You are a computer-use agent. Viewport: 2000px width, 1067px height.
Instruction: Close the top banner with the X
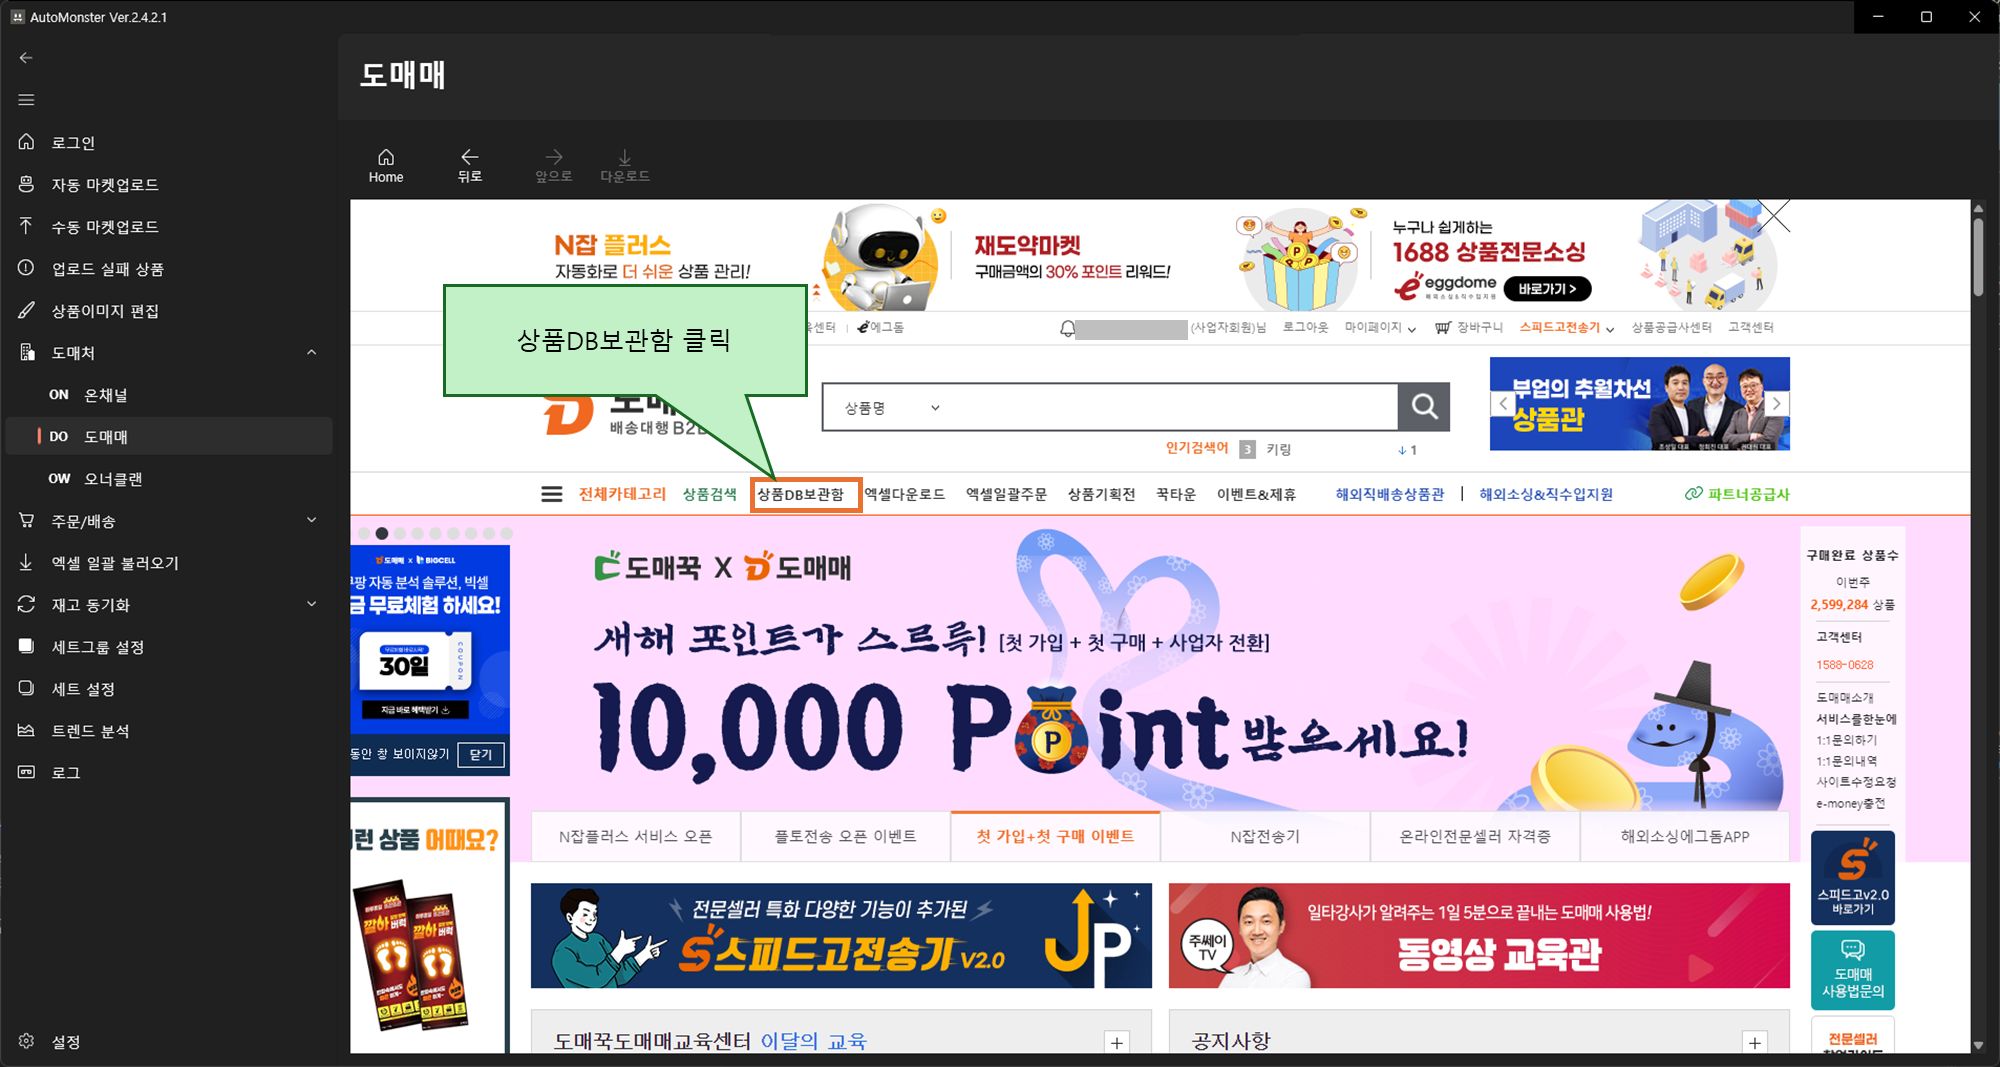(x=1774, y=216)
